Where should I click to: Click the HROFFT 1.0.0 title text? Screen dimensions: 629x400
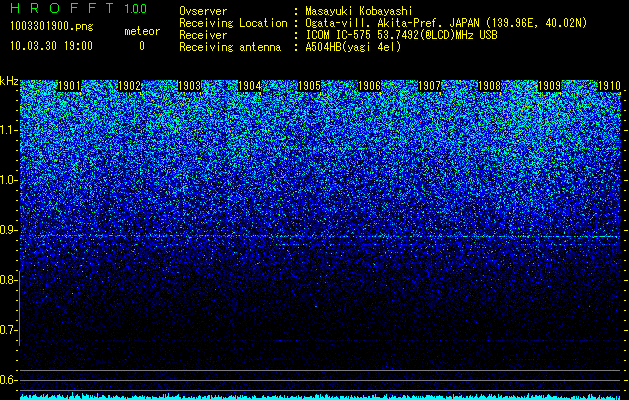(x=78, y=8)
